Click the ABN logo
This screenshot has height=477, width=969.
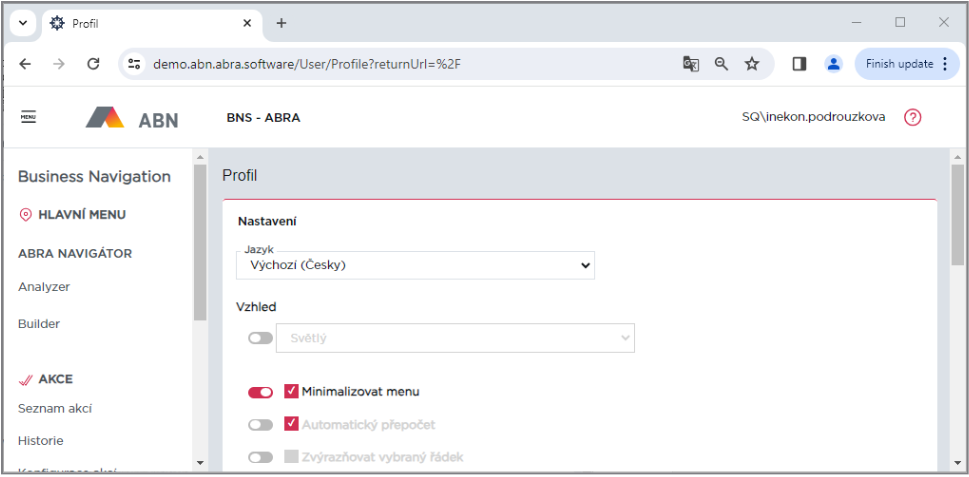tap(132, 117)
